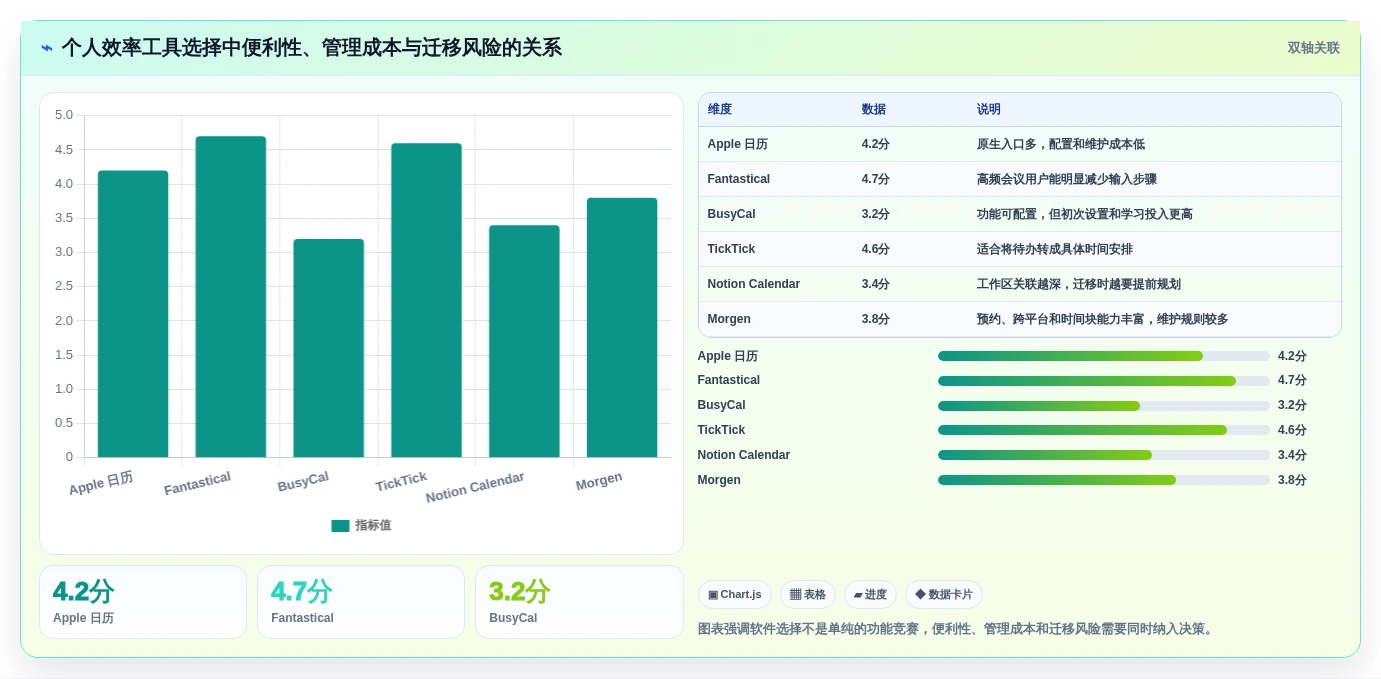Image resolution: width=1381 pixels, height=679 pixels.
Task: Select the Morgen table row name
Action: [x=729, y=319]
